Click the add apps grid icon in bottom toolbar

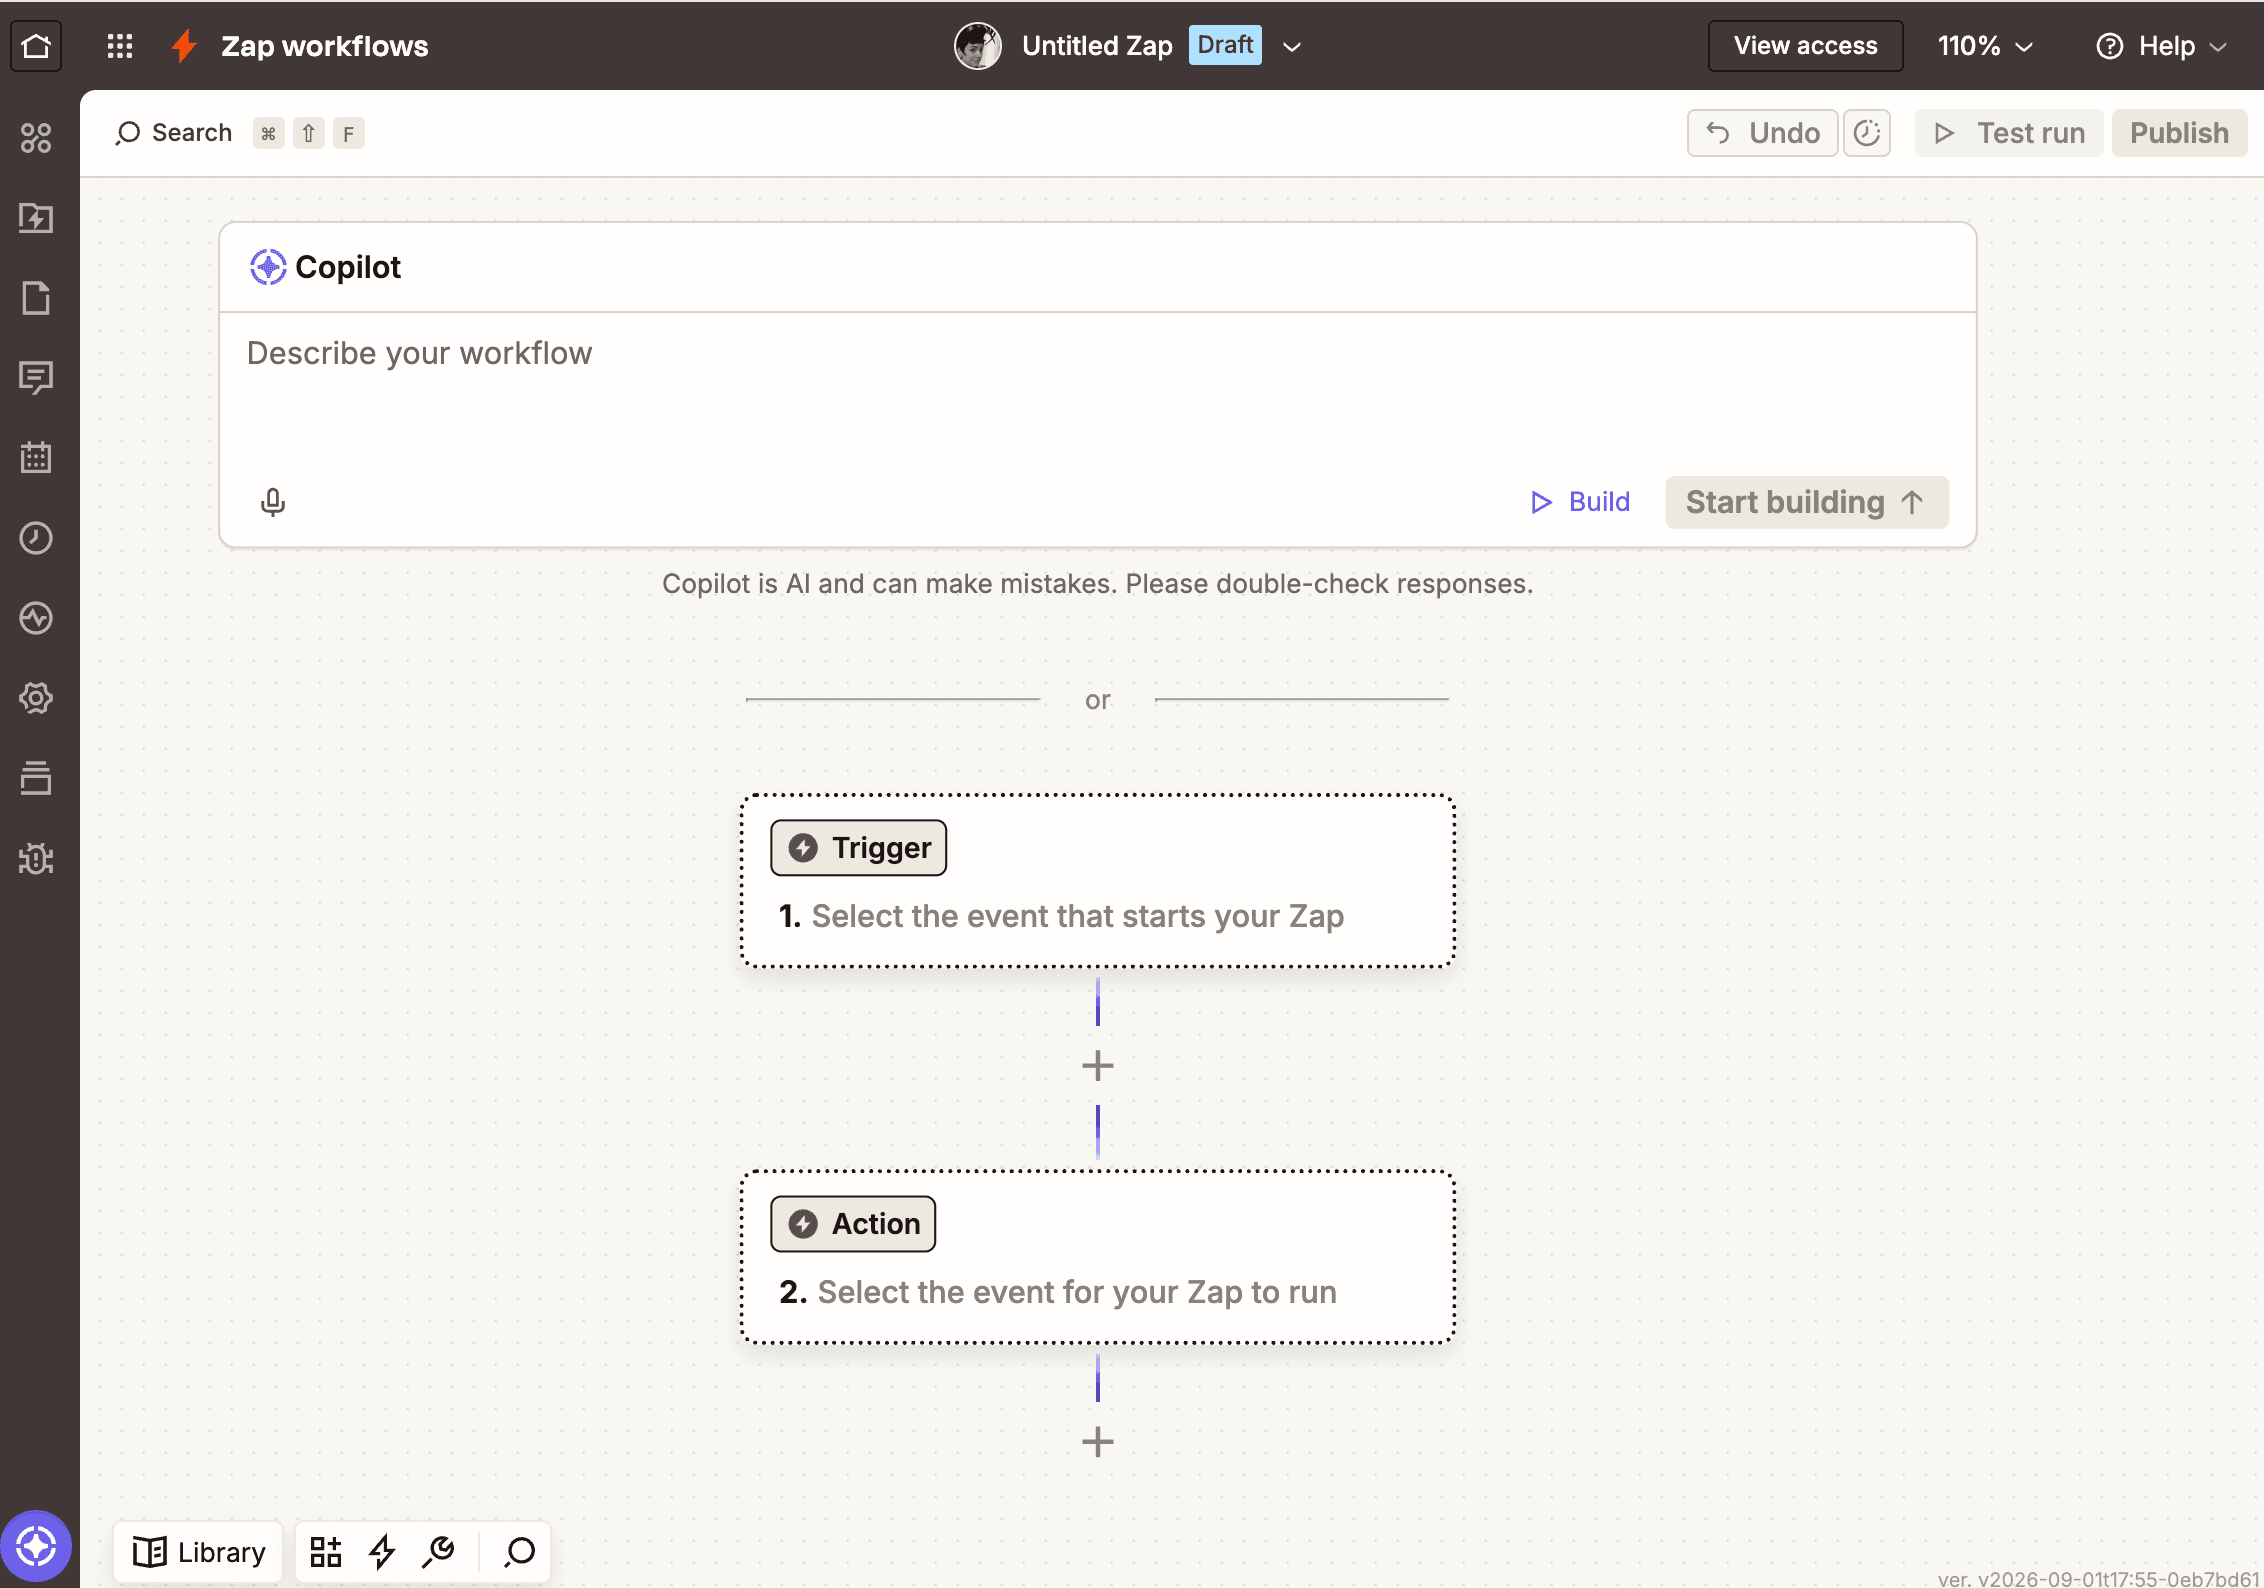pos(325,1552)
